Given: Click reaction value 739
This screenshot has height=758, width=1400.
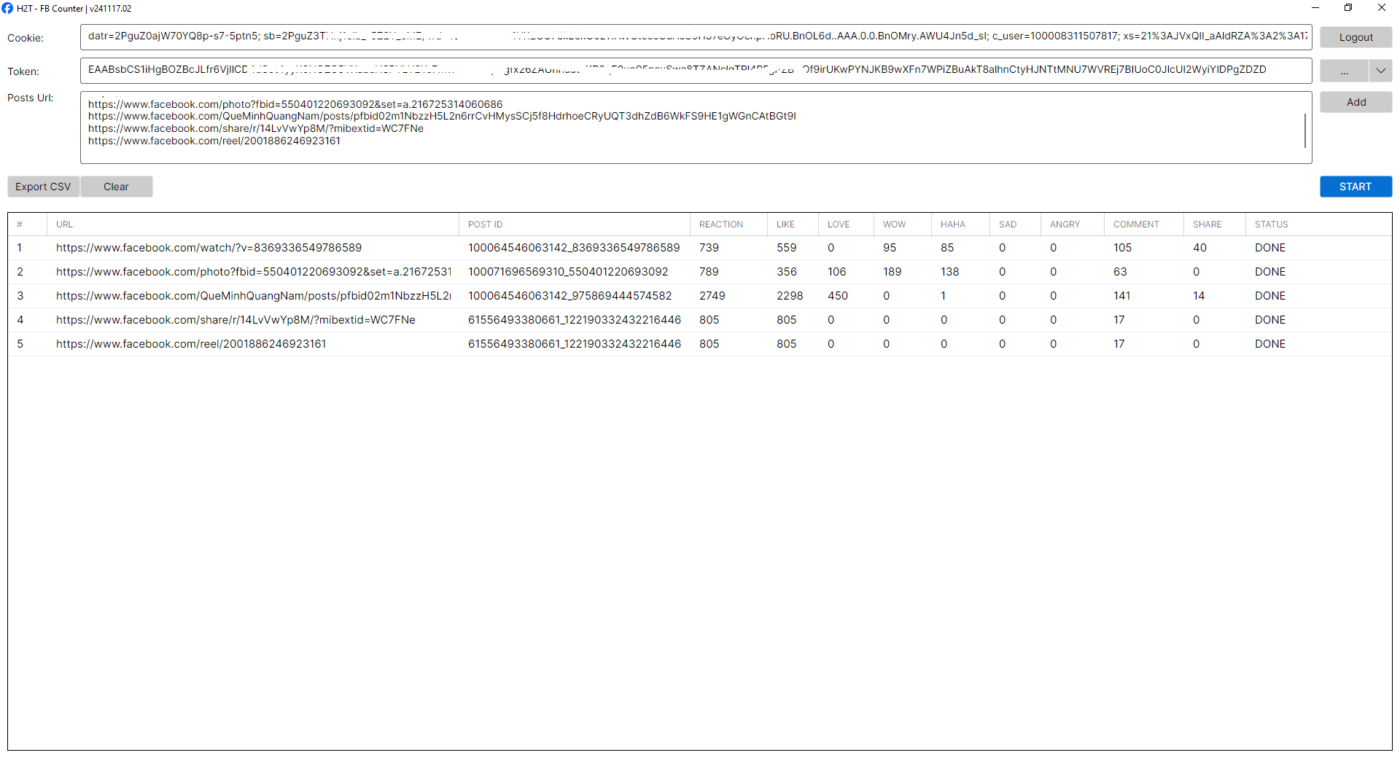Looking at the screenshot, I should 709,248.
